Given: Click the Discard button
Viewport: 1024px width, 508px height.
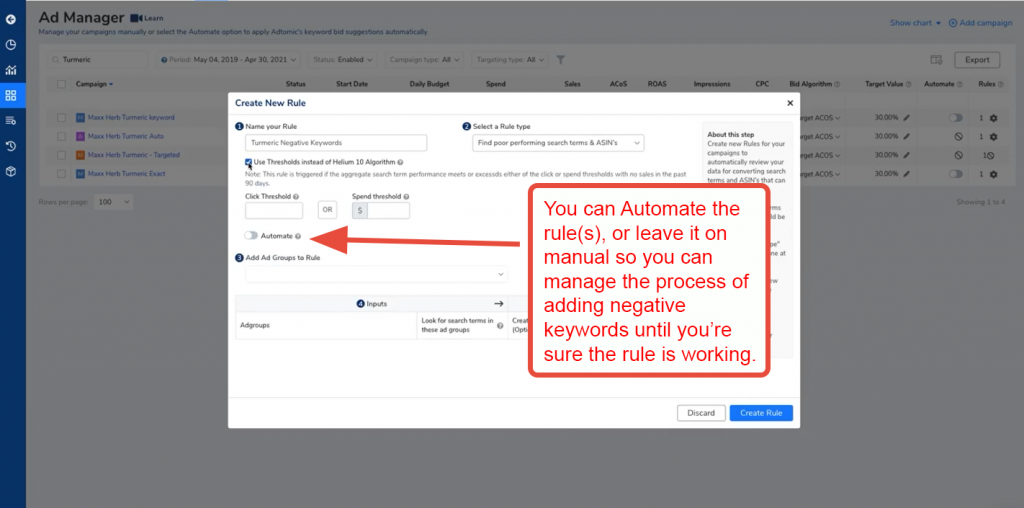Looking at the screenshot, I should [x=701, y=413].
